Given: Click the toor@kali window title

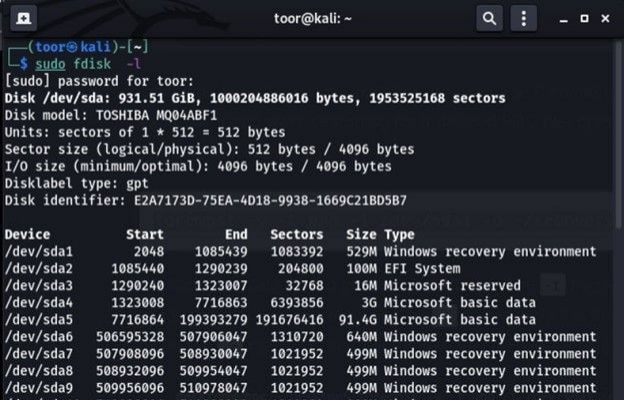Looking at the screenshot, I should pyautogui.click(x=310, y=17).
